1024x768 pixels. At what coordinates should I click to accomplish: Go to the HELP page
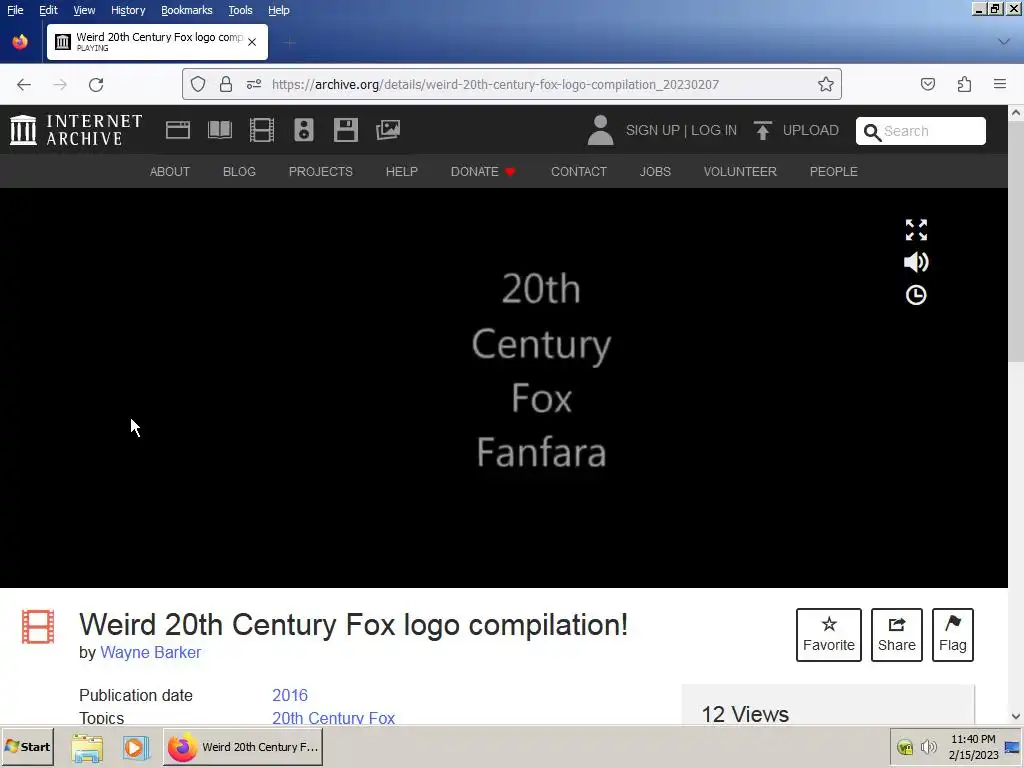(x=402, y=172)
